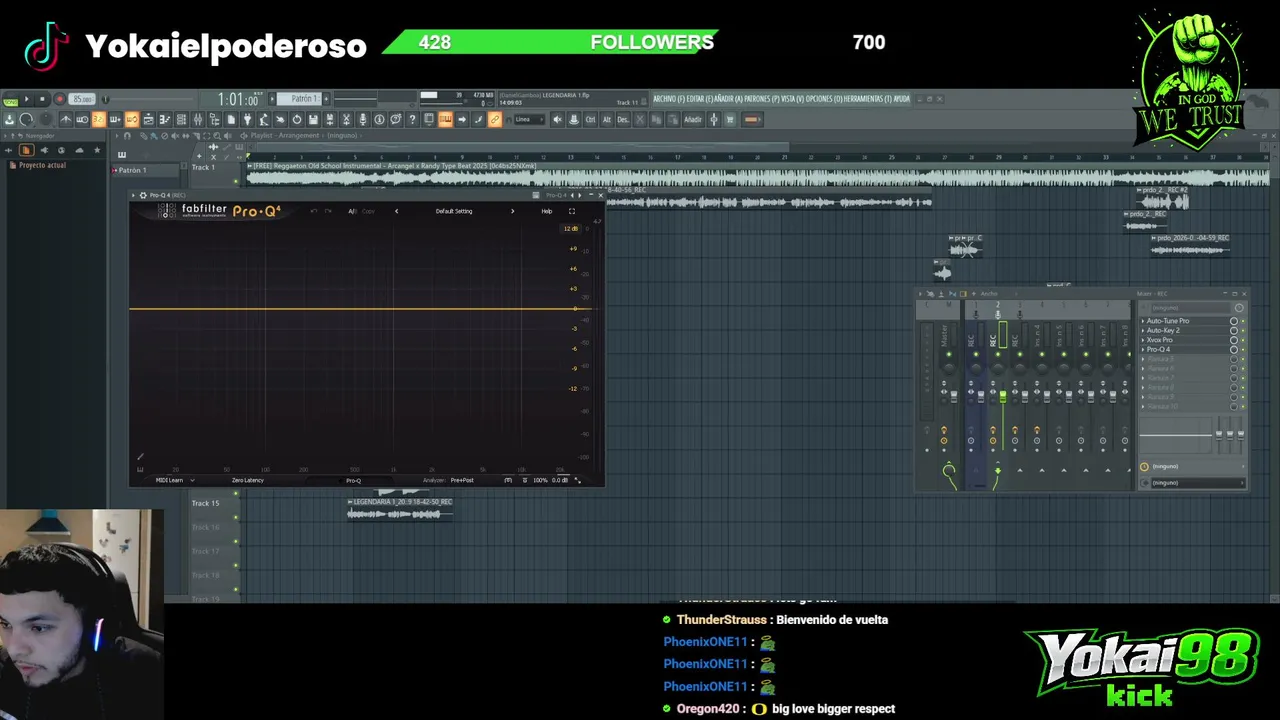Click Help in the FabFilter Pro-Q 4 header
The width and height of the screenshot is (1280, 720).
click(547, 211)
